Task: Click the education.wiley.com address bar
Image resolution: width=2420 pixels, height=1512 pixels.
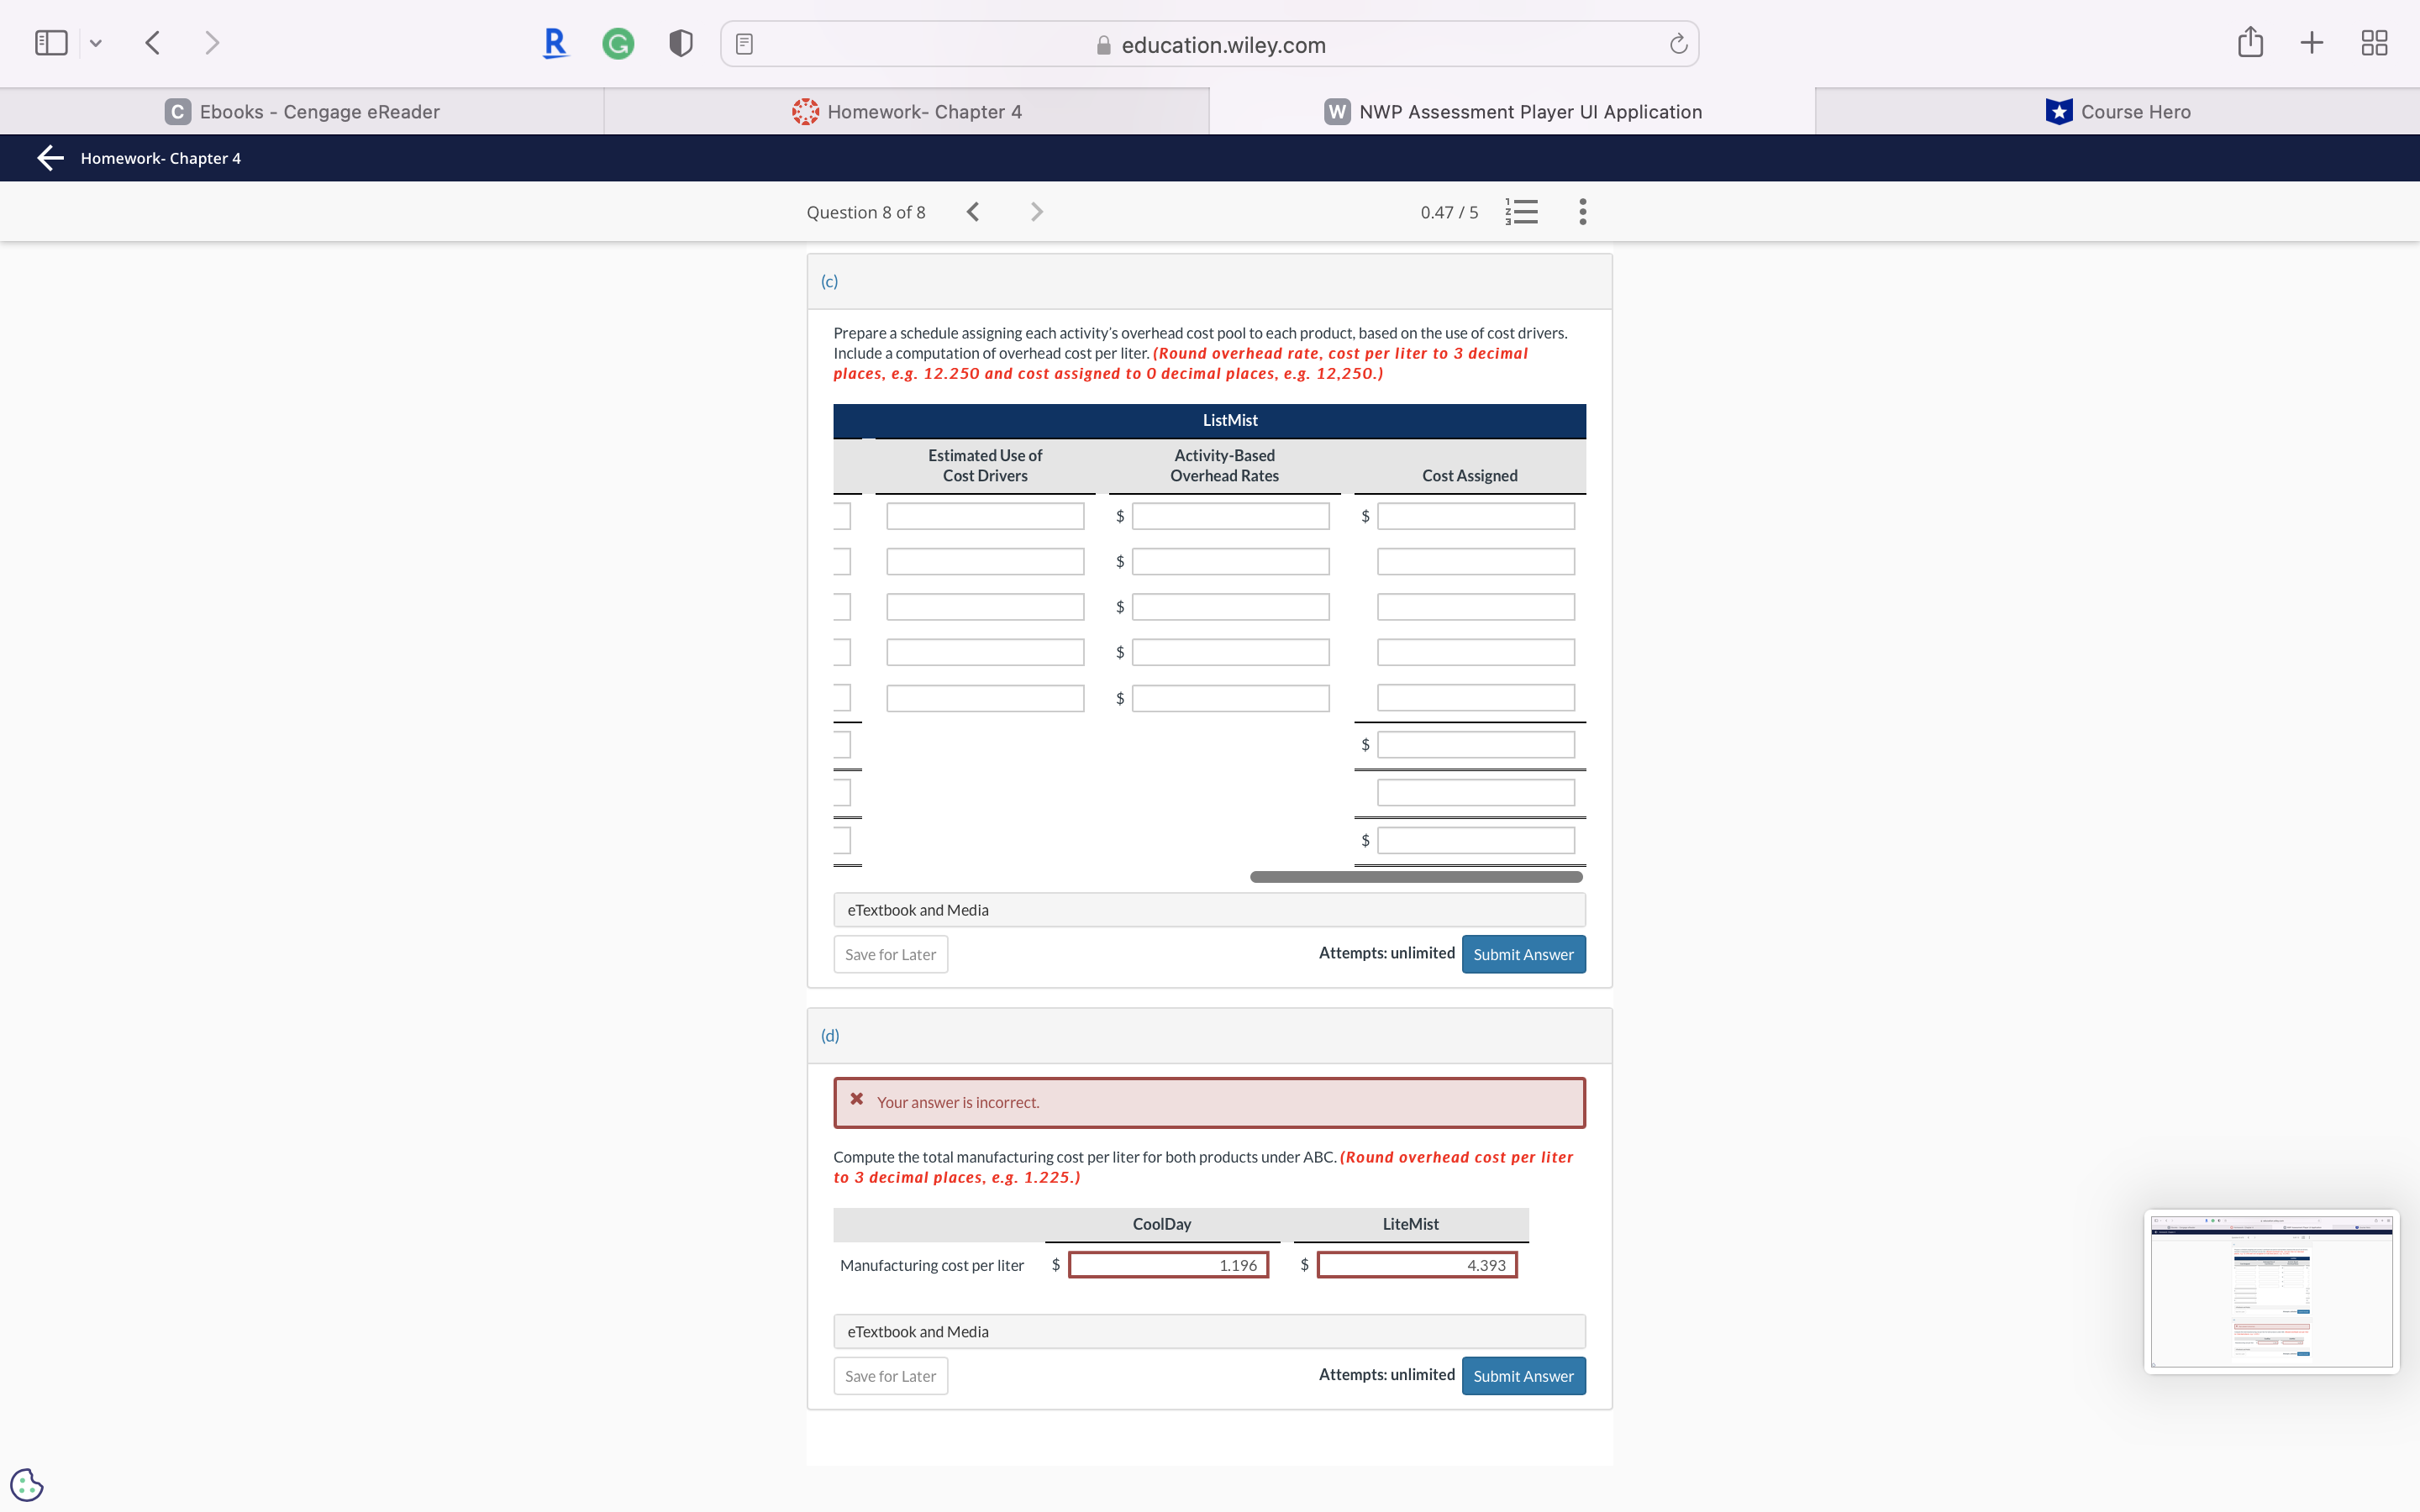Action: [1209, 44]
